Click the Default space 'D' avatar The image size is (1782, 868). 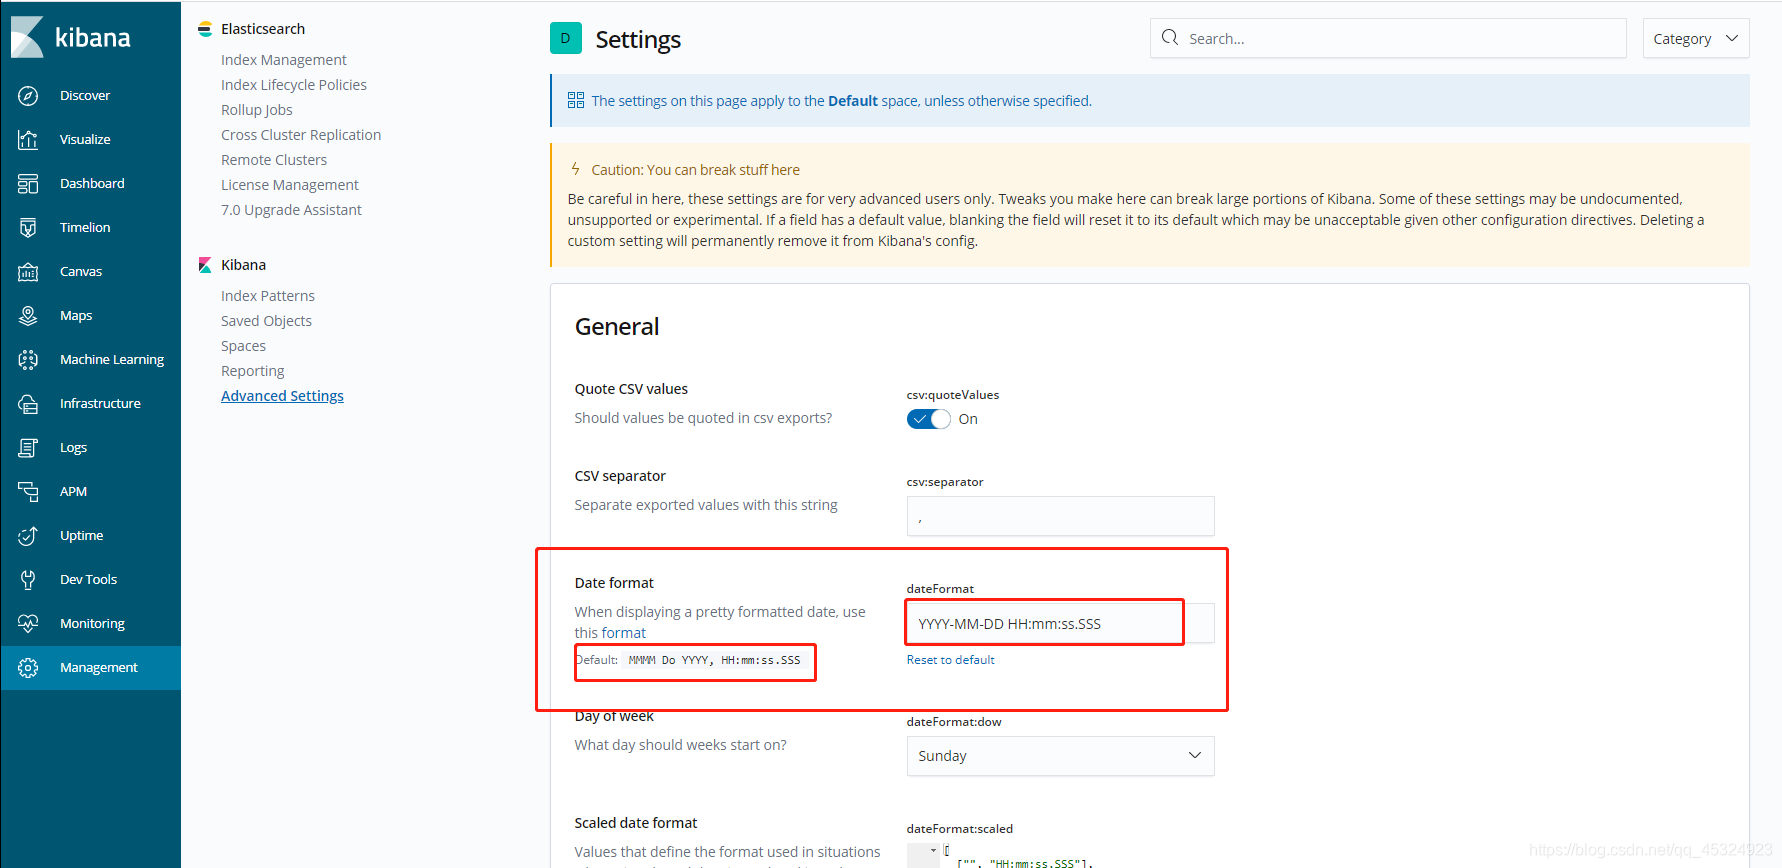click(566, 39)
